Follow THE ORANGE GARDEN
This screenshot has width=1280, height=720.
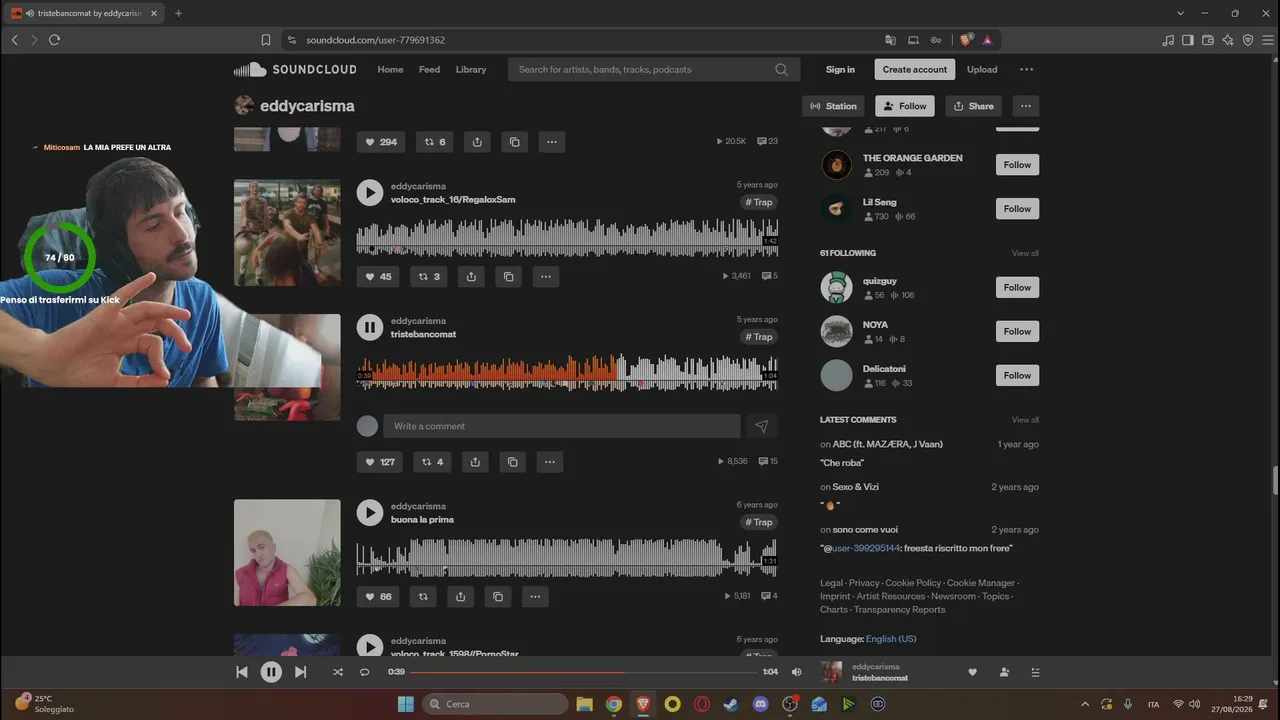tap(1017, 165)
